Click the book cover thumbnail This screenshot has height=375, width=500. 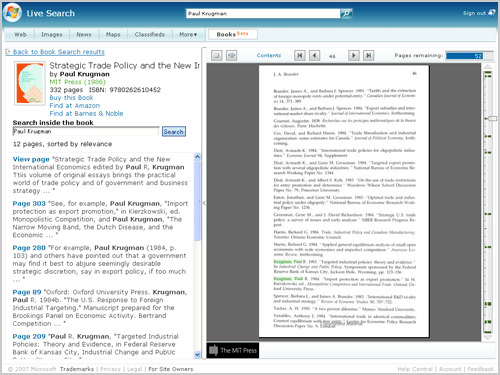click(30, 83)
